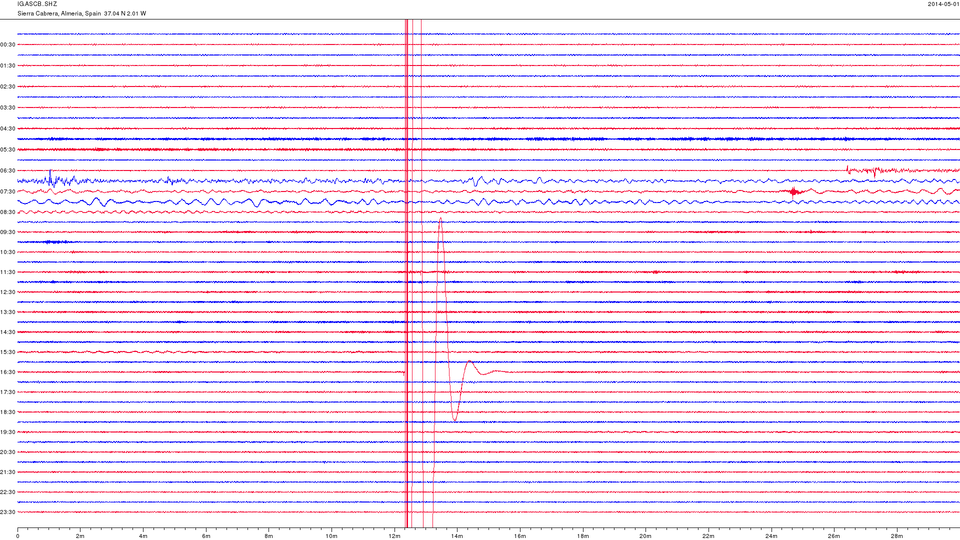The height and width of the screenshot is (540, 960).
Task: Select the 04:30 time label
Action: pos(8,129)
